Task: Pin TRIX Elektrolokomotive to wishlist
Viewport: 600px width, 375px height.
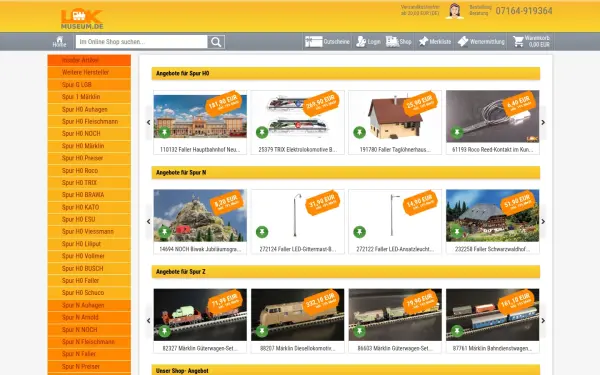Action: [262, 132]
